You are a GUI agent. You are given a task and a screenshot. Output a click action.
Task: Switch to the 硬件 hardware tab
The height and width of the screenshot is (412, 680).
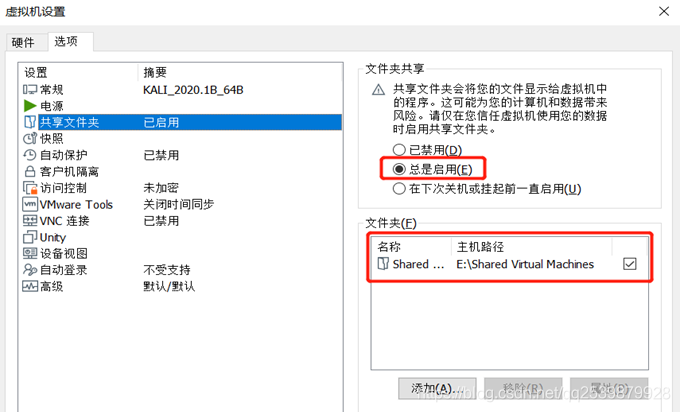(23, 43)
